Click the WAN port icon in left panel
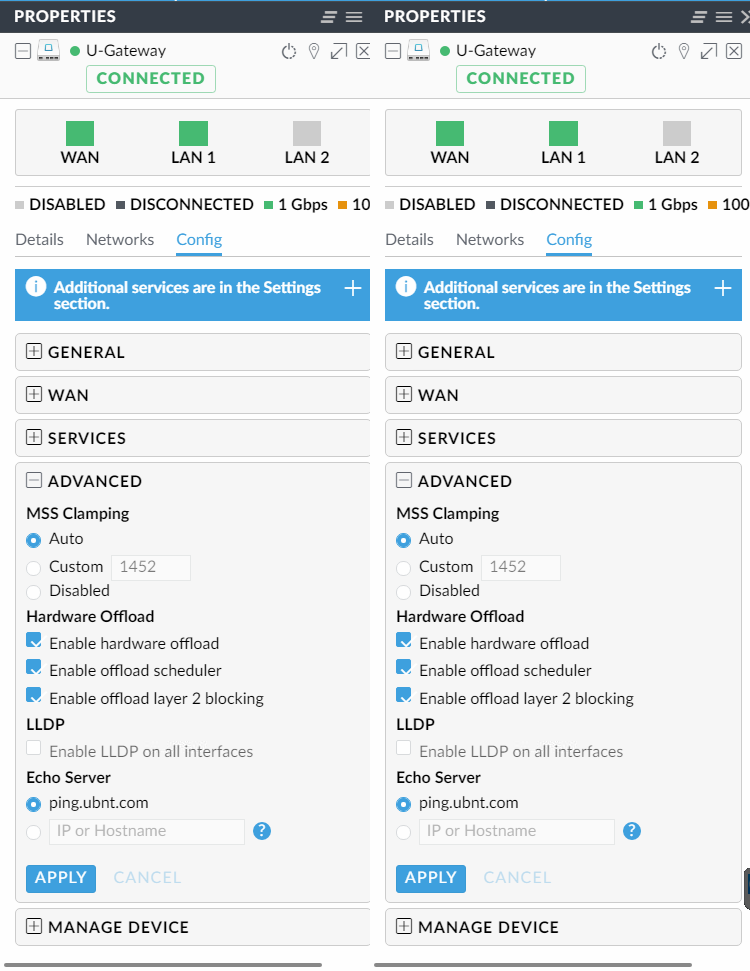 tap(80, 134)
